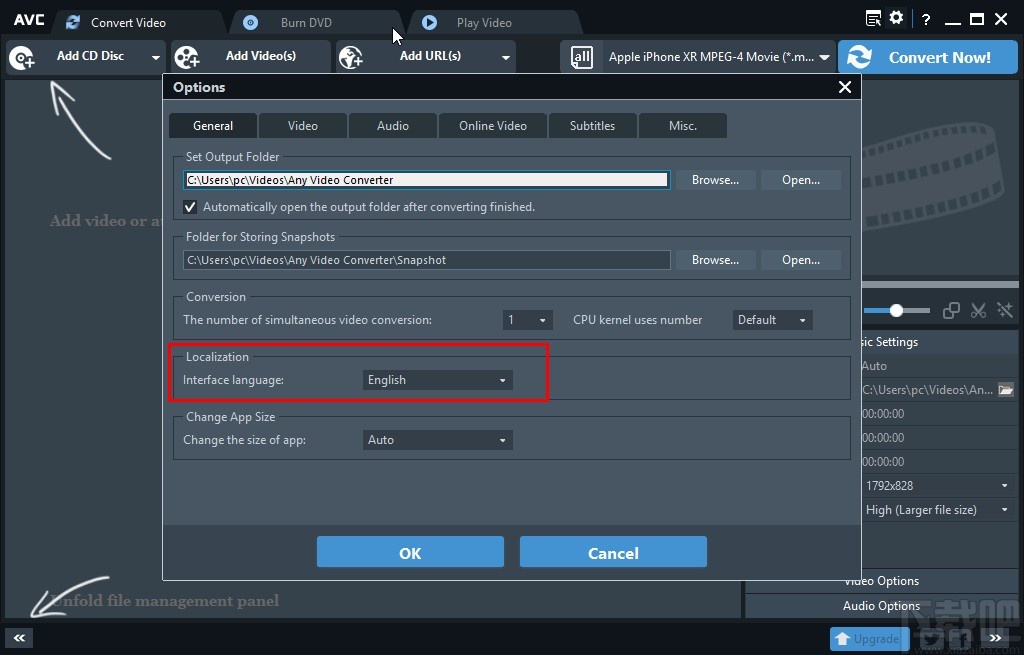Select the Burn DVD tab

pyautogui.click(x=306, y=22)
